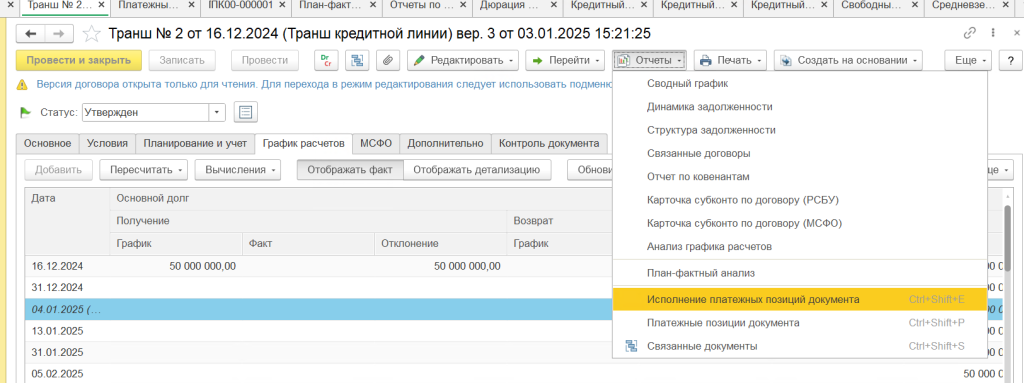Expand the Создать на основании dropdown

pyautogui.click(x=849, y=60)
